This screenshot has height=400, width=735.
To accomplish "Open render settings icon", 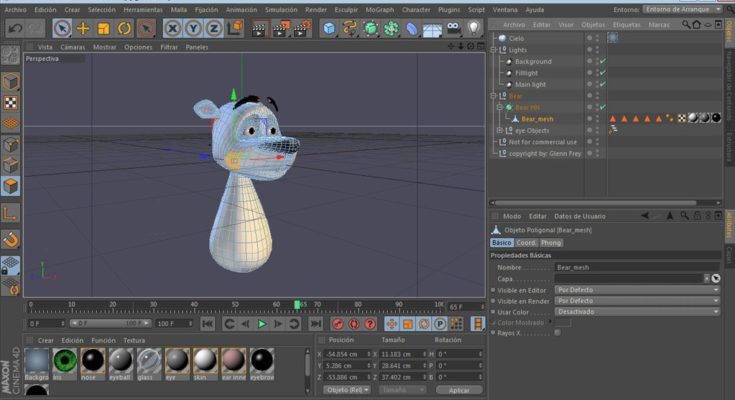I will tap(302, 29).
